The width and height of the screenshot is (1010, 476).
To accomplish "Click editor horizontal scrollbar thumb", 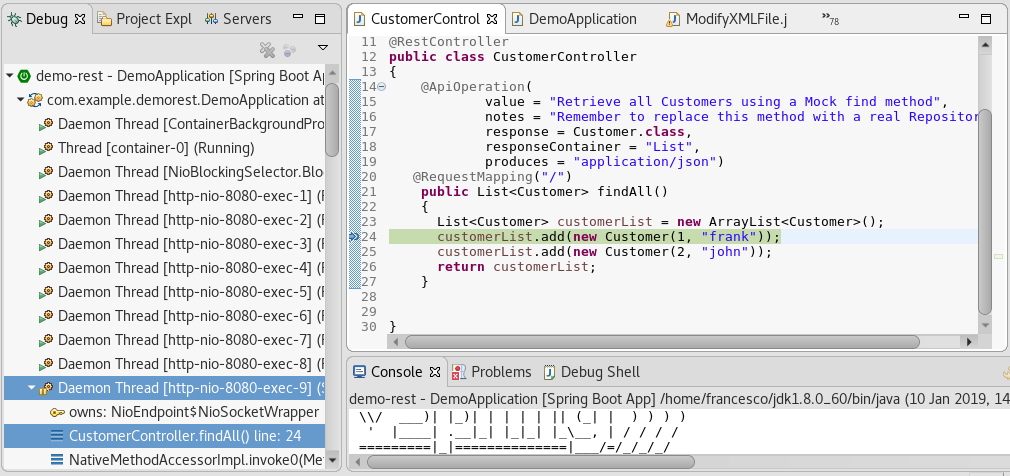I will click(x=662, y=341).
